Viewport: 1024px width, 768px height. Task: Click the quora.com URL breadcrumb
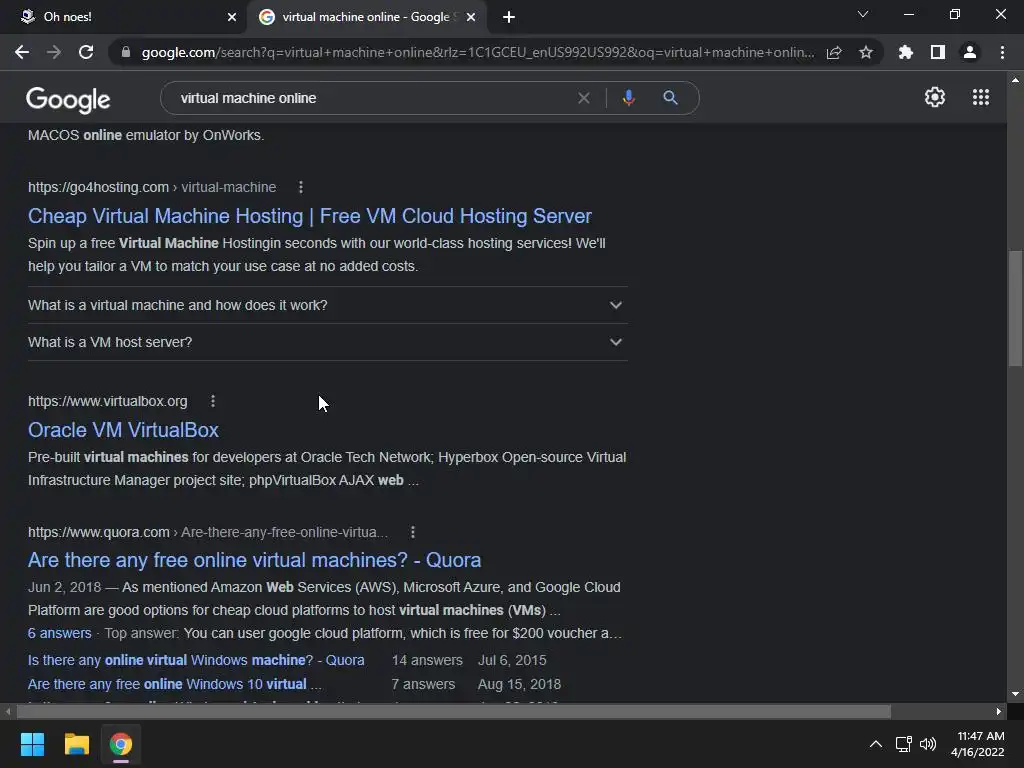(208, 532)
